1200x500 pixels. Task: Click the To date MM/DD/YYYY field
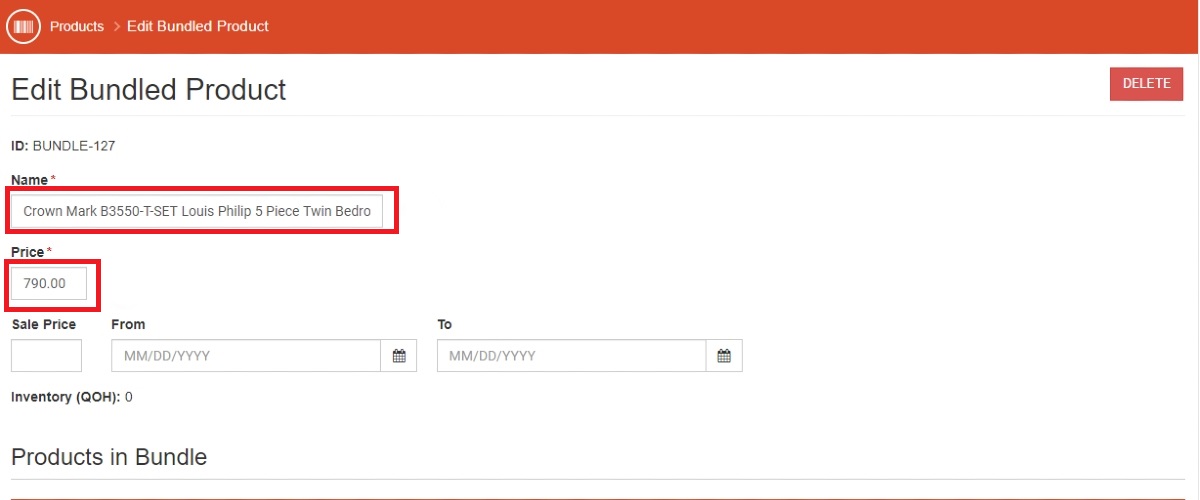[571, 356]
